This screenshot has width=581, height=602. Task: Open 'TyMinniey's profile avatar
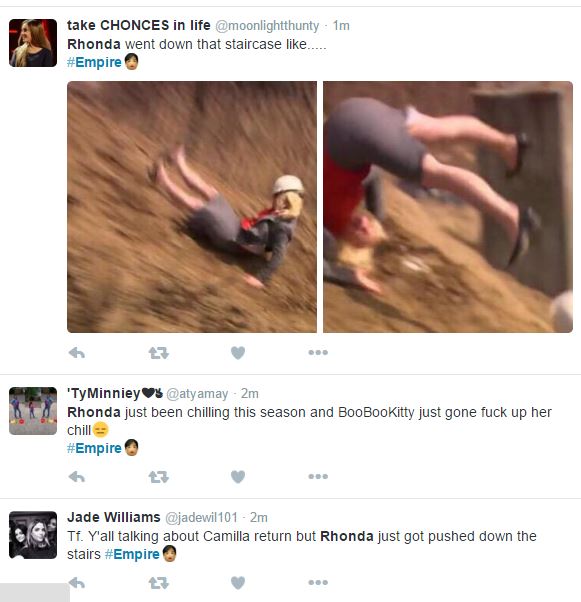[33, 411]
